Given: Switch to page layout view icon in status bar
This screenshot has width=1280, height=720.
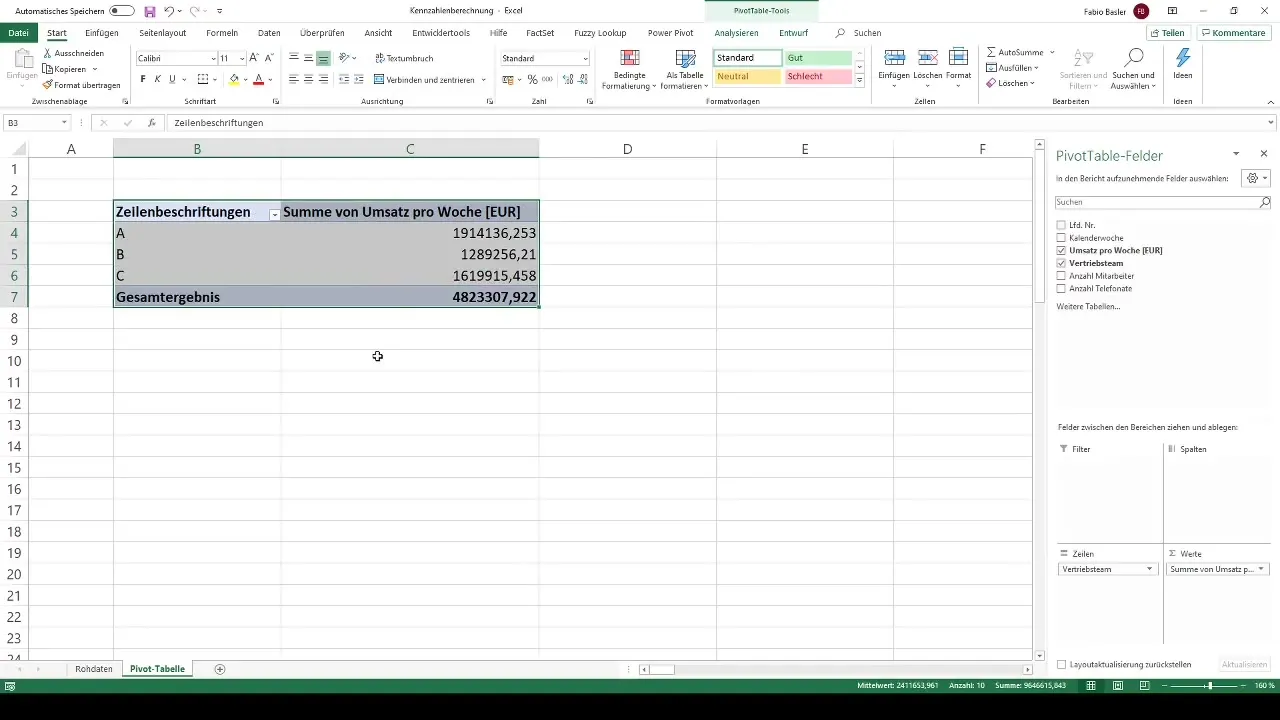Looking at the screenshot, I should (x=1118, y=686).
